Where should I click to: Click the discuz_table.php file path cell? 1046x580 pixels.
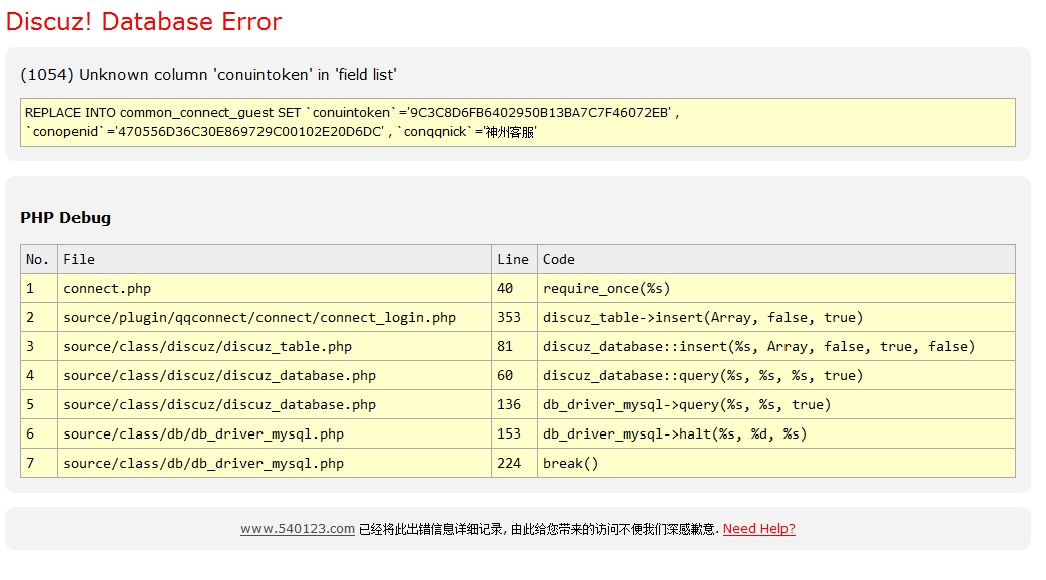tap(207, 346)
